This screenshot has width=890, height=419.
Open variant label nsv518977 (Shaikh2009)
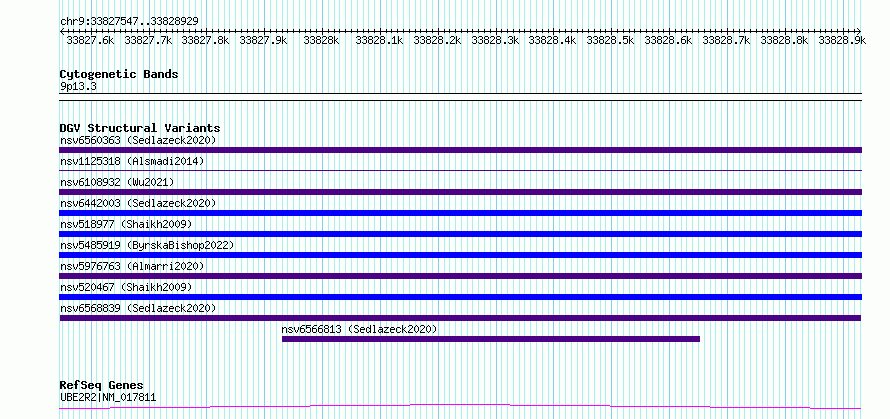tap(126, 224)
